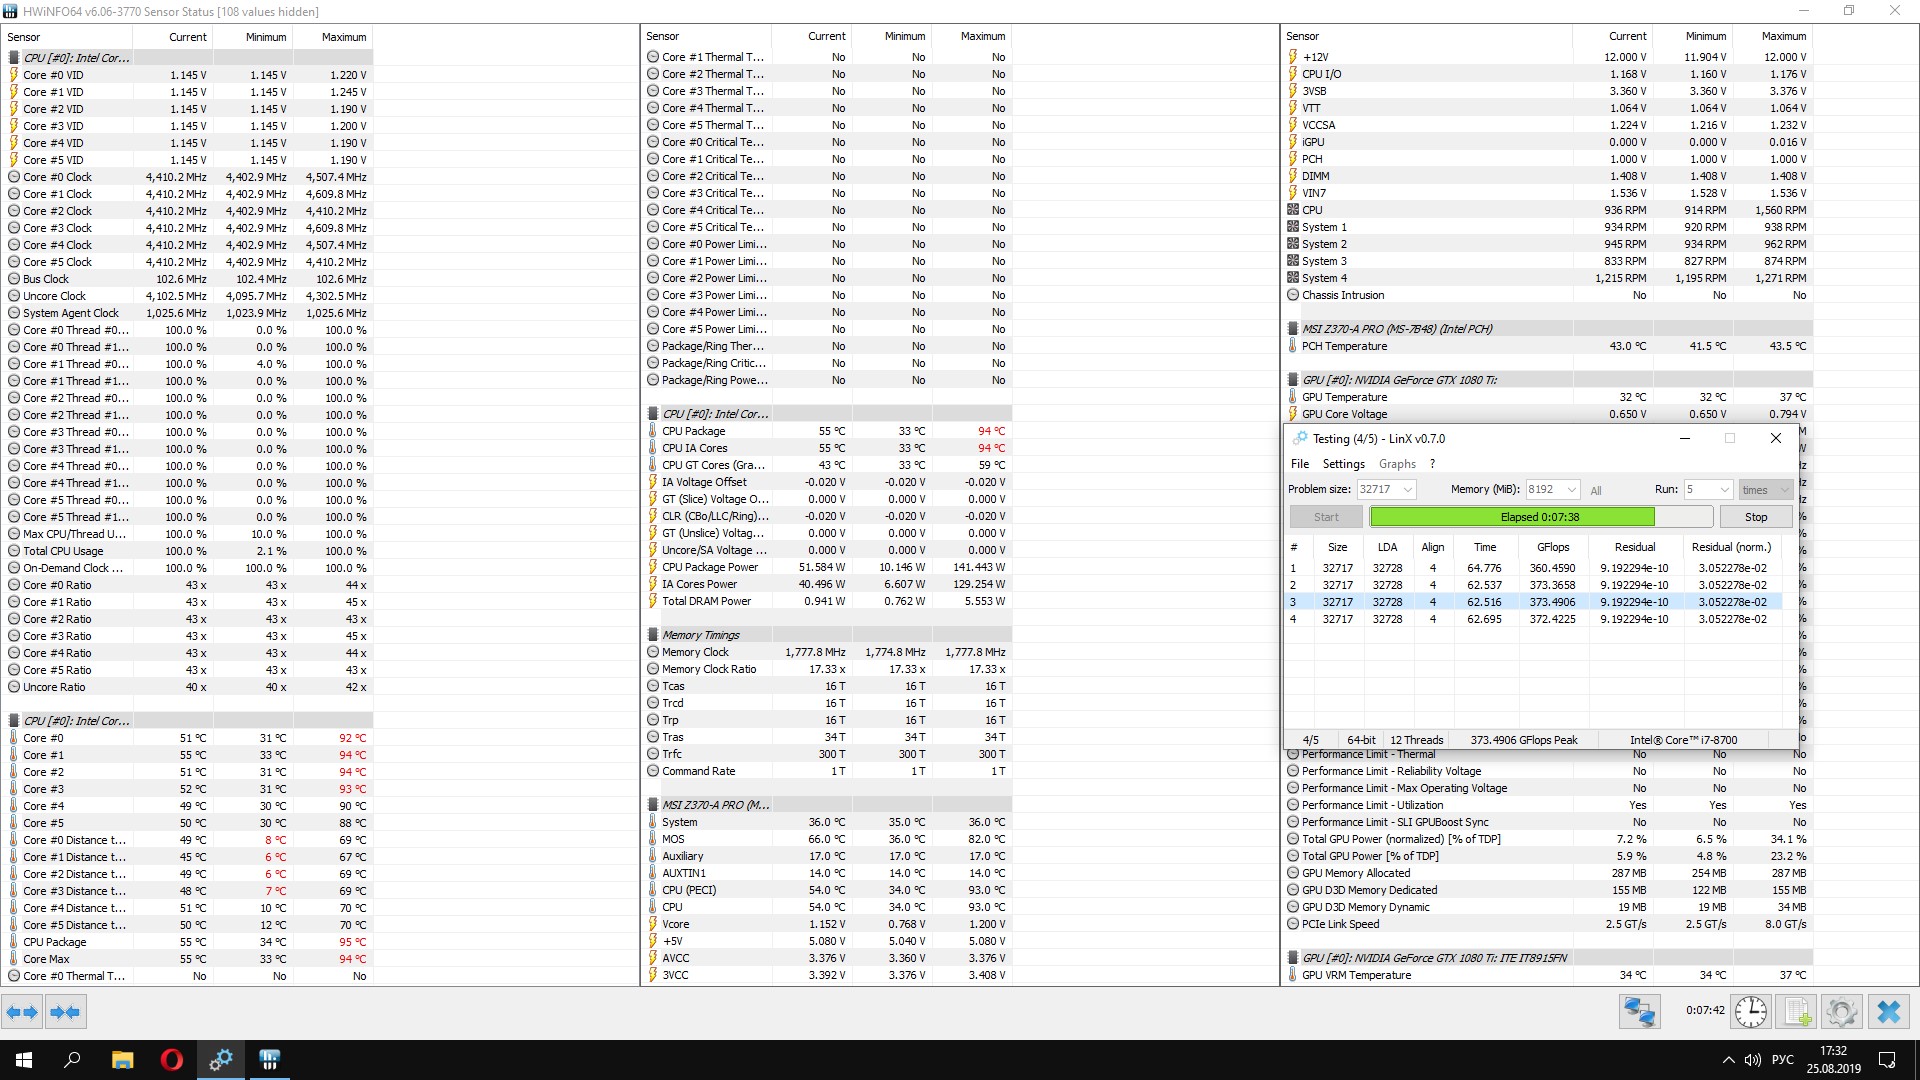Click the expand columns left-right arrows icon
This screenshot has height=1080, width=1920.
coord(22,1012)
